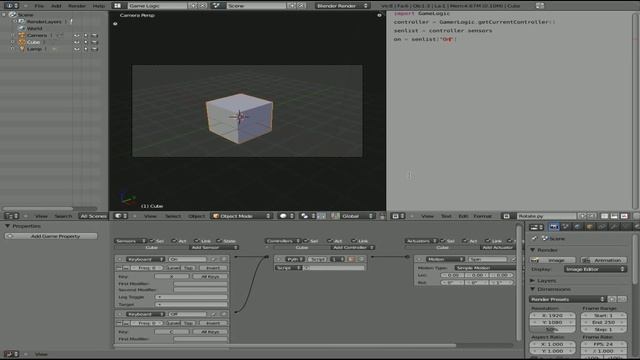Open the Format menu in text editor

tap(482, 216)
